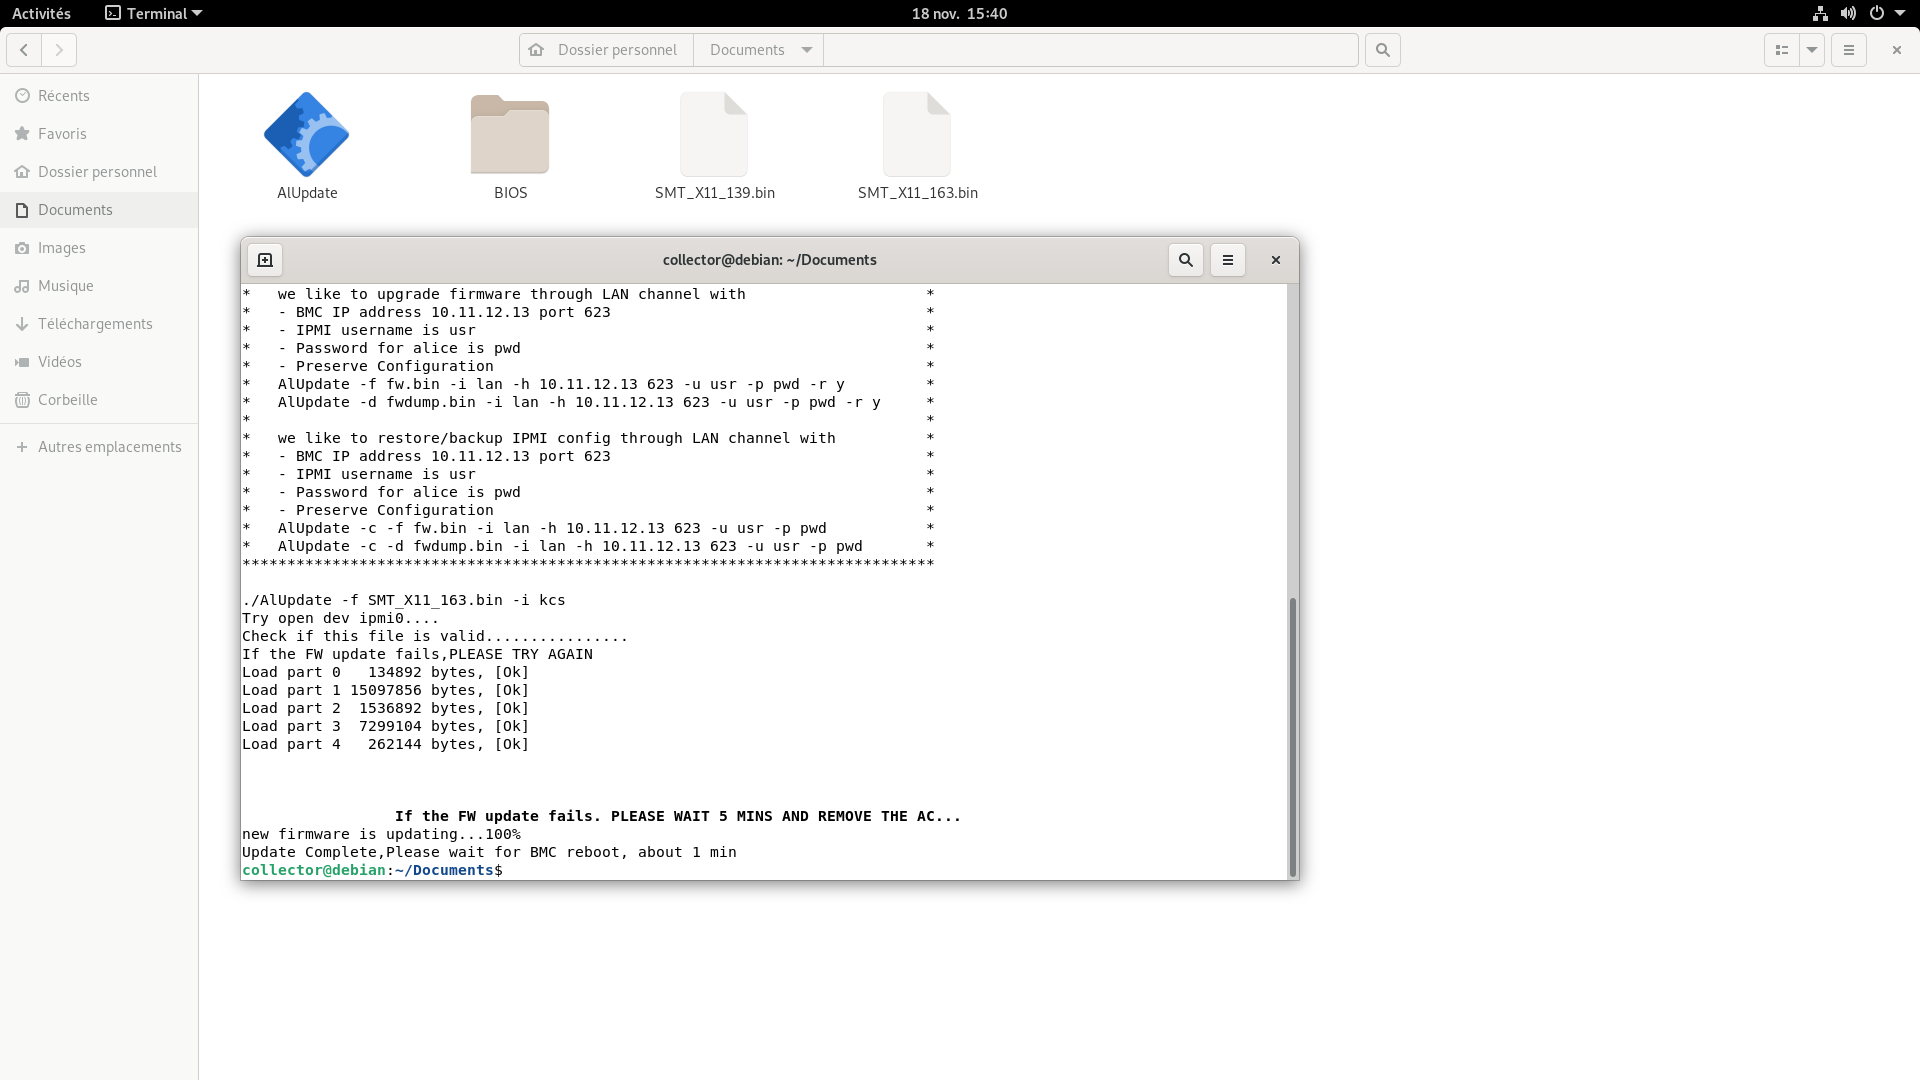Viewport: 1920px width, 1080px height.
Task: Open the AlUpdate application icon
Action: click(306, 135)
